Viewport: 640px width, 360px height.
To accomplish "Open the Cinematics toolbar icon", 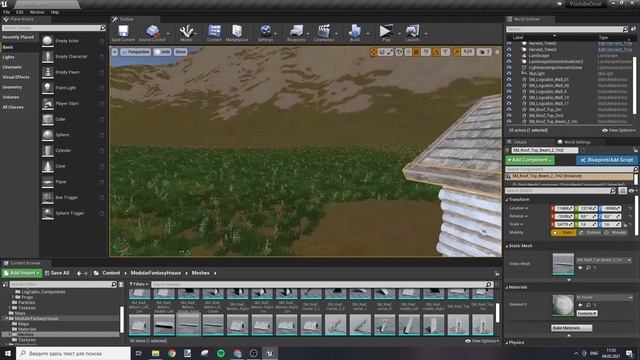I will coord(324,33).
